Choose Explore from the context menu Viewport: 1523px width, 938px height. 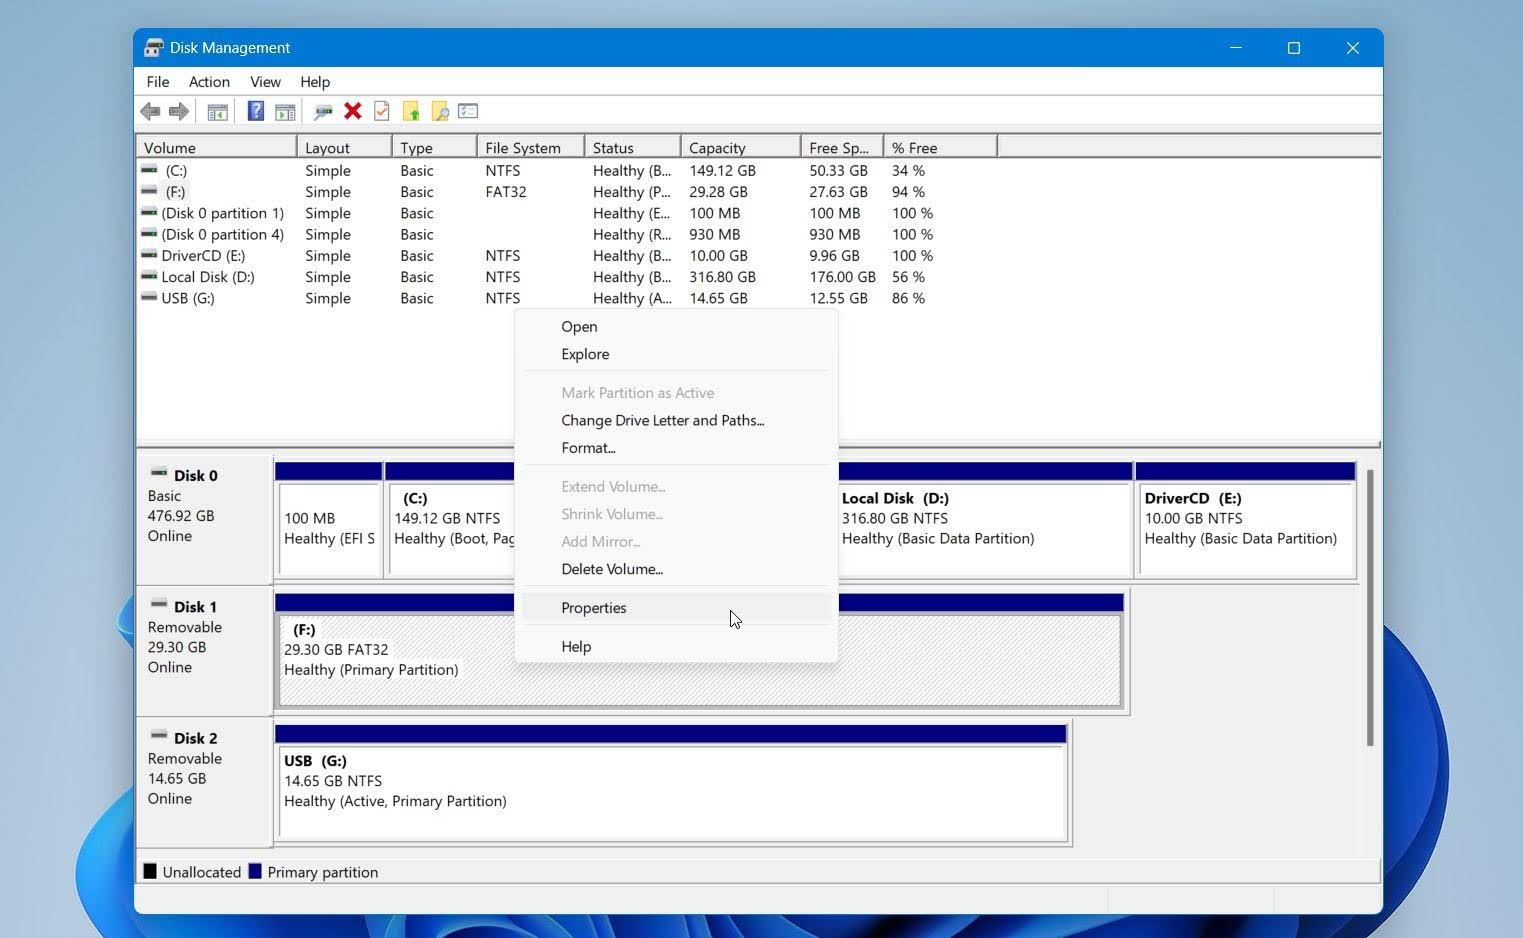click(676, 354)
